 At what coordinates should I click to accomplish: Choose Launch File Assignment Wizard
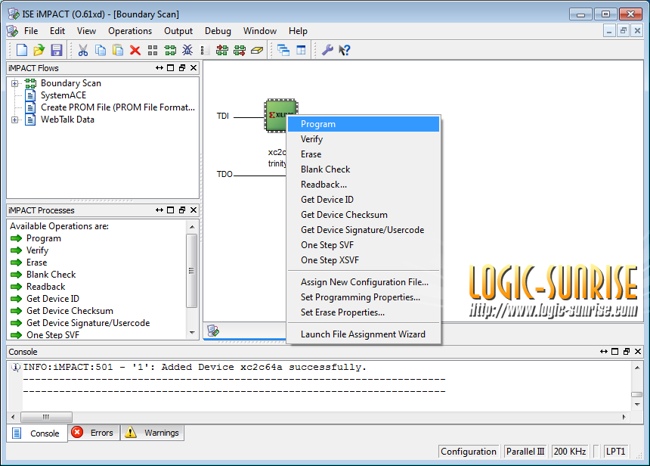click(364, 334)
